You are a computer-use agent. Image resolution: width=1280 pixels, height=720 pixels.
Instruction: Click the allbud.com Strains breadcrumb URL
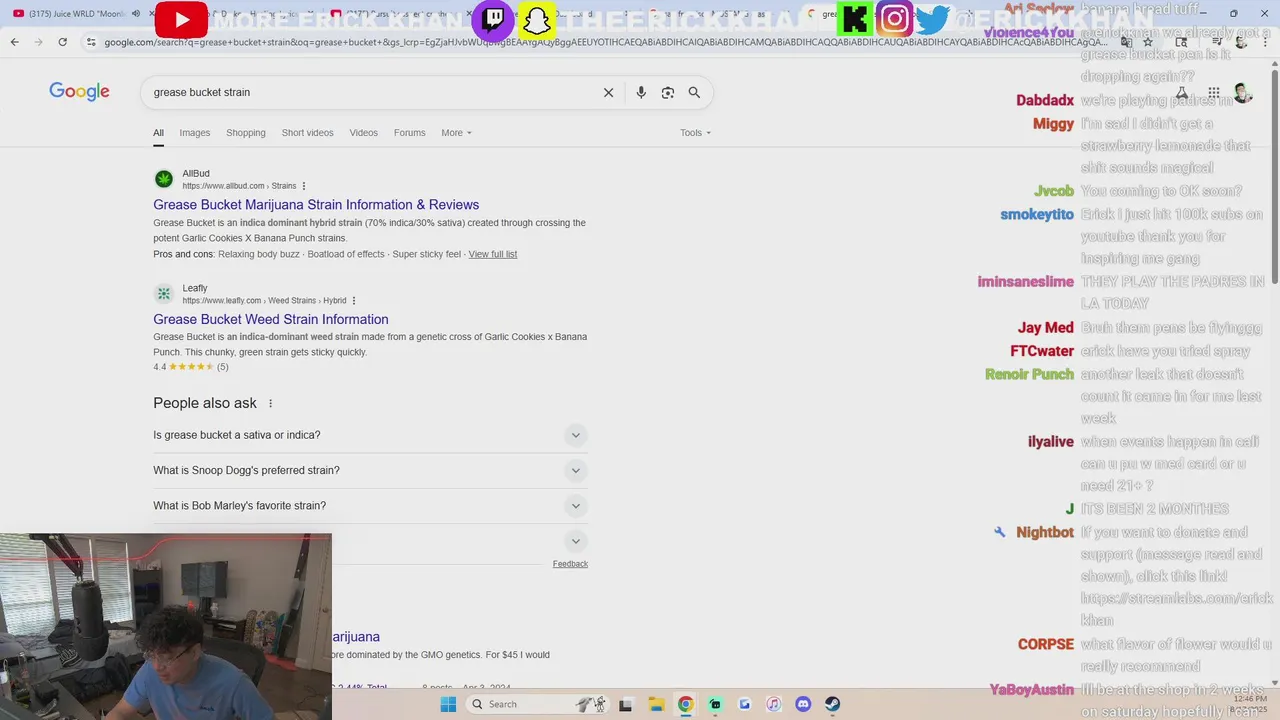pos(239,186)
